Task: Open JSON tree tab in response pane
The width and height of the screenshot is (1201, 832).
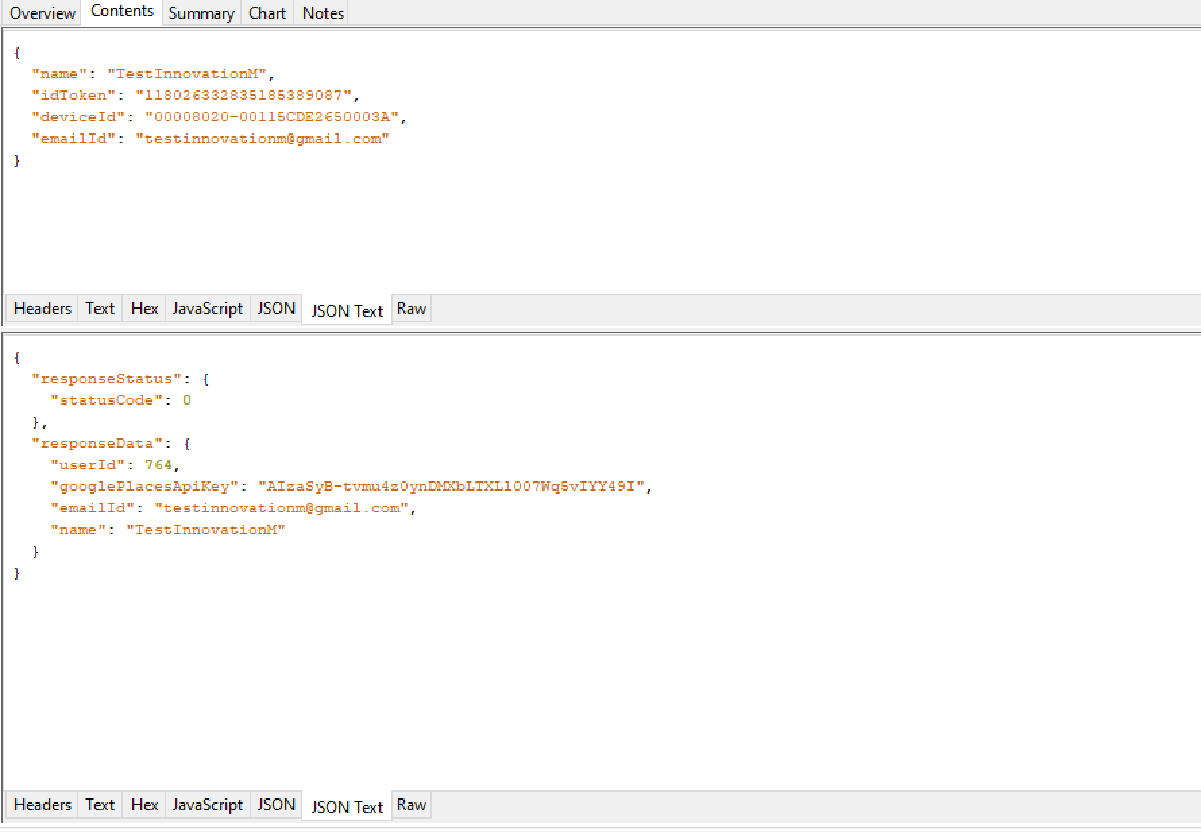Action: (x=276, y=804)
